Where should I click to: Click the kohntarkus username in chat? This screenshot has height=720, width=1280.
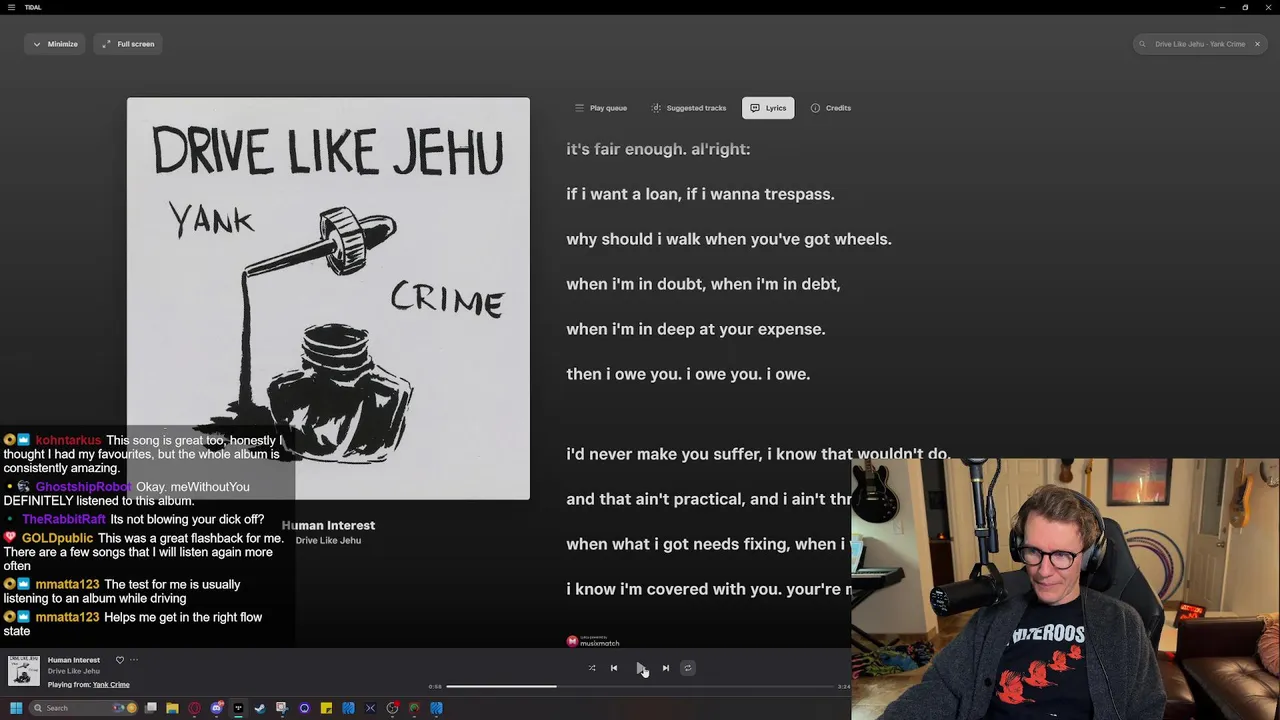(68, 440)
